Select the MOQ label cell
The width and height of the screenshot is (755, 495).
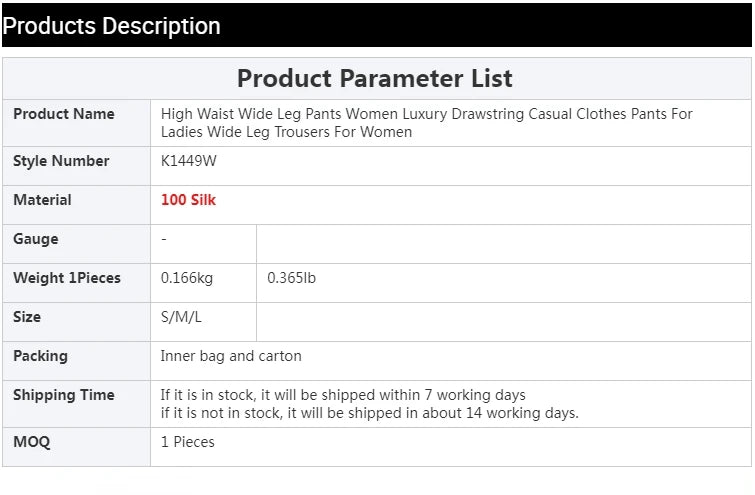click(x=77, y=446)
